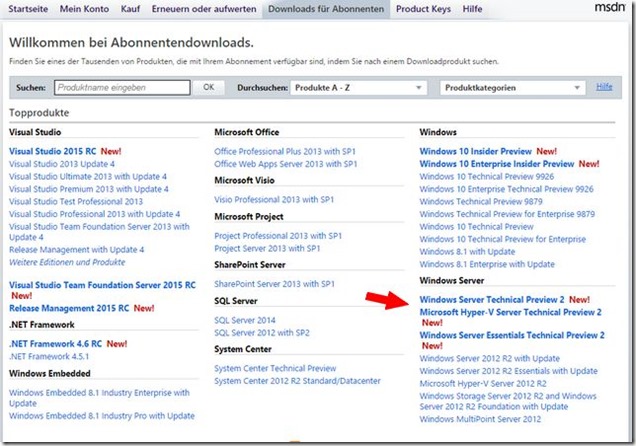
Task: Click the Hilfe link beside Produktkategorien
Action: pos(604,87)
